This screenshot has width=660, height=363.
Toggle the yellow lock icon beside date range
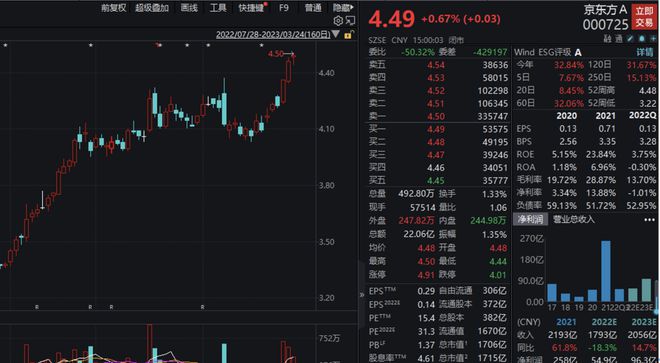point(349,35)
